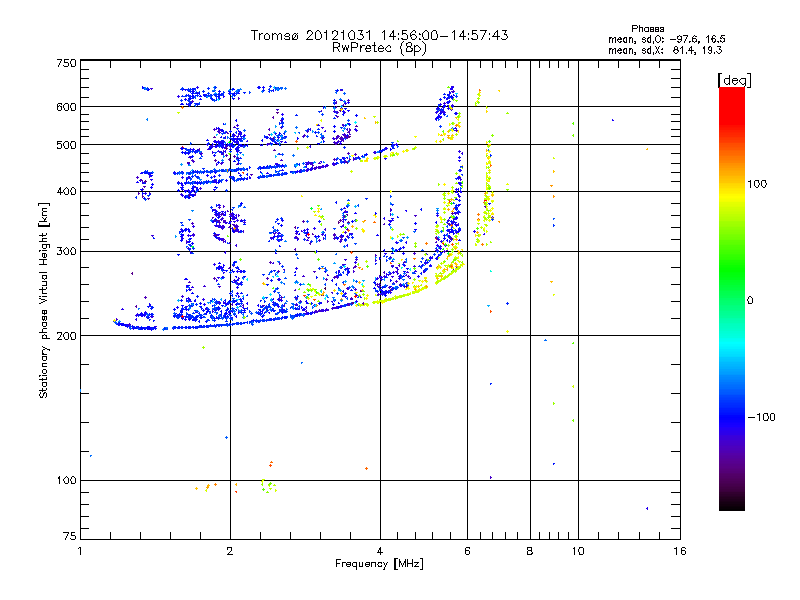Click x-axis tick label '2'
Image resolution: width=800 pixels, height=600 pixels.
(230, 551)
